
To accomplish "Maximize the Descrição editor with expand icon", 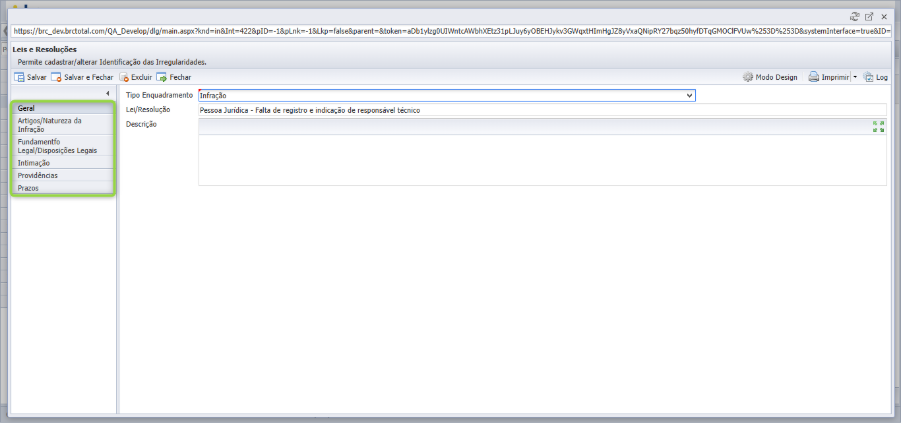I will pyautogui.click(x=879, y=126).
